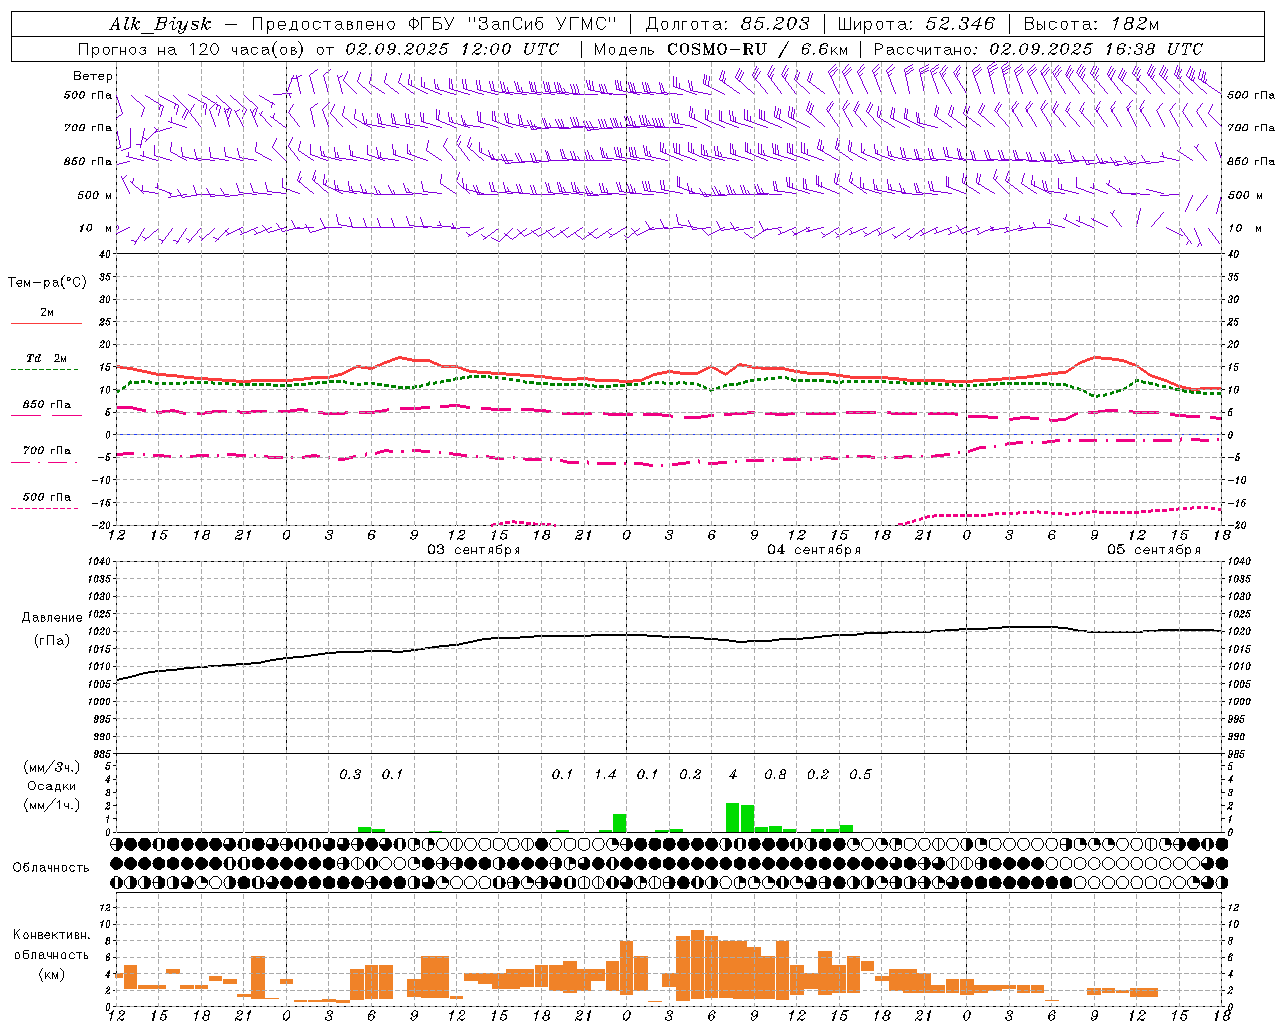
Task: Click the (гПа) unit label under Давление
Action: click(x=51, y=641)
